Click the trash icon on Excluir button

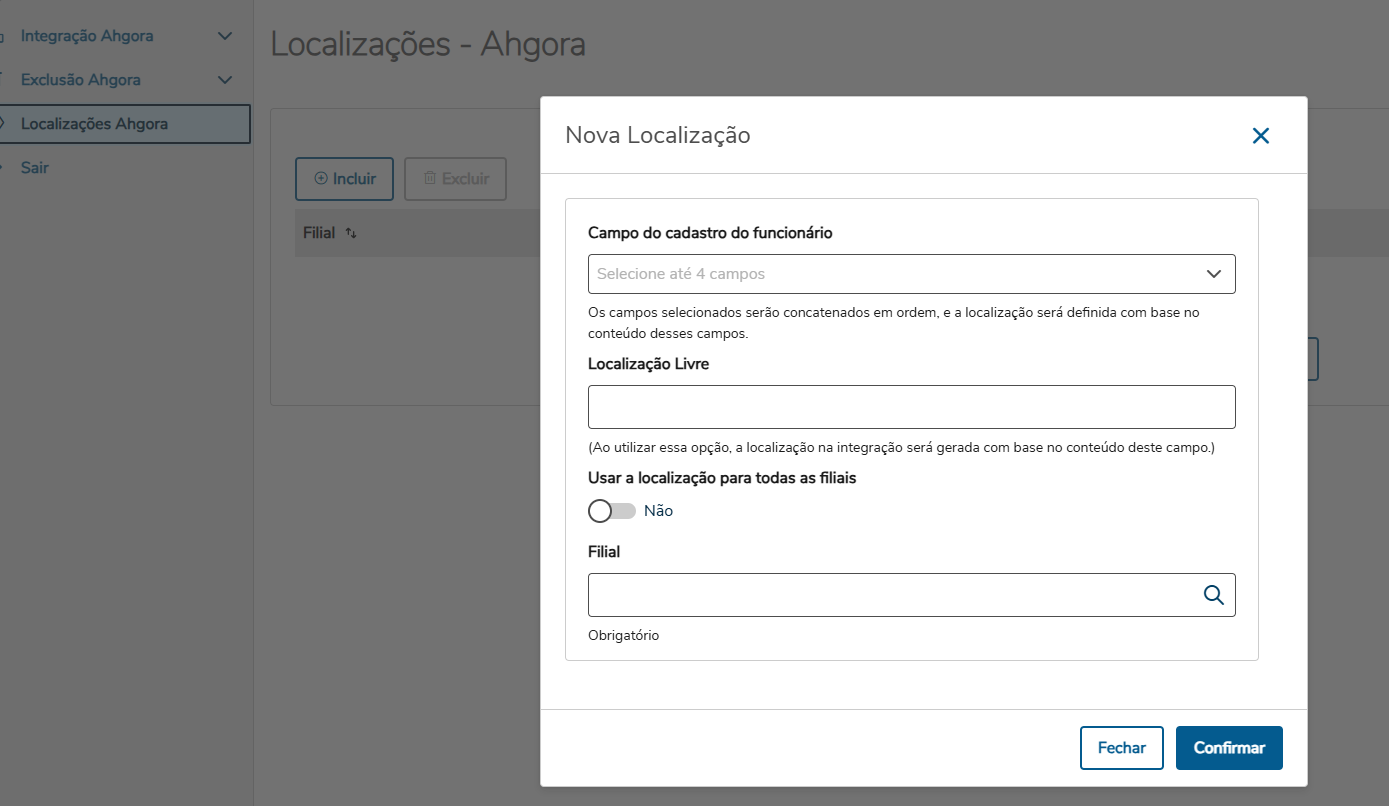coord(430,179)
